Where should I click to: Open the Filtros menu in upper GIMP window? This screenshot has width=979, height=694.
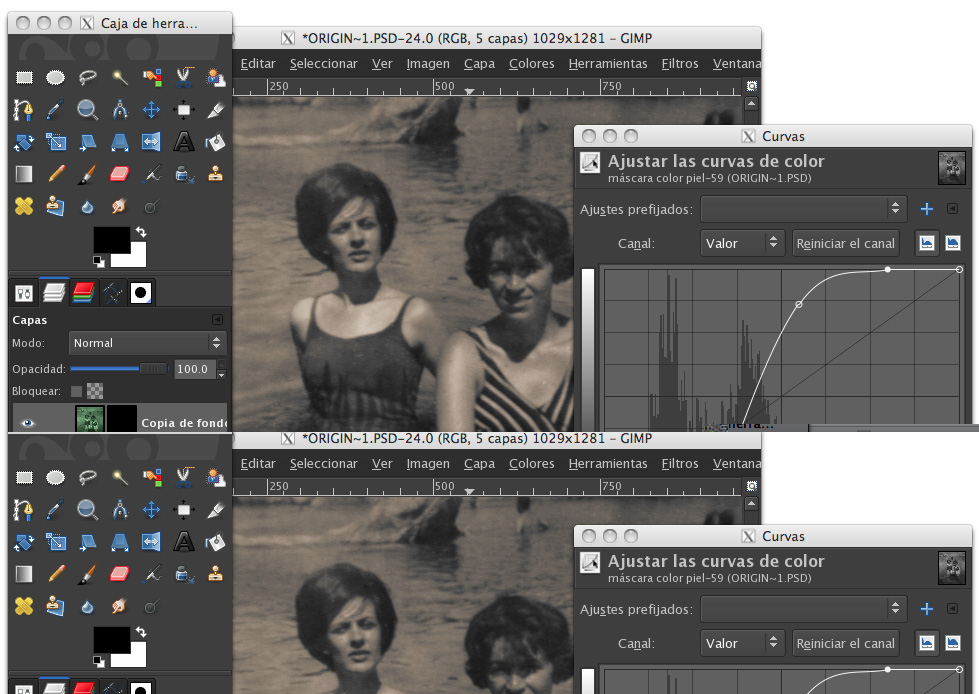(x=680, y=64)
